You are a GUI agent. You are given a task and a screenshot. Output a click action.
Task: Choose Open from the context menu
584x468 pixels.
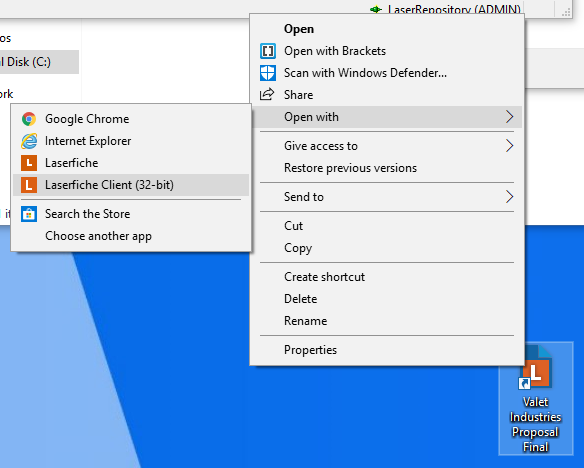click(x=387, y=29)
